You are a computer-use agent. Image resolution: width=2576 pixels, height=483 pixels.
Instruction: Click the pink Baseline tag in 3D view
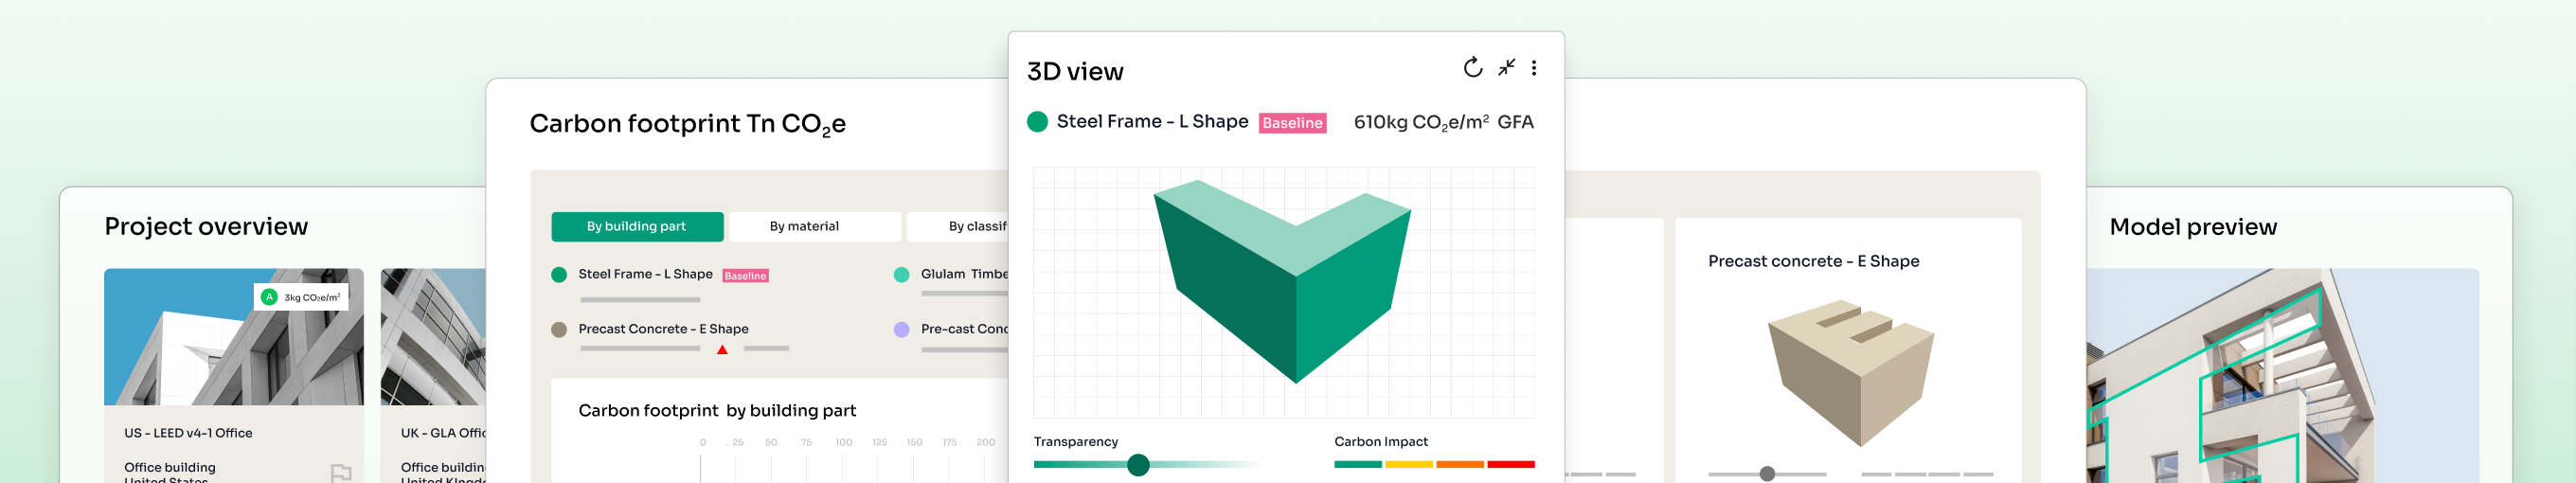1292,123
